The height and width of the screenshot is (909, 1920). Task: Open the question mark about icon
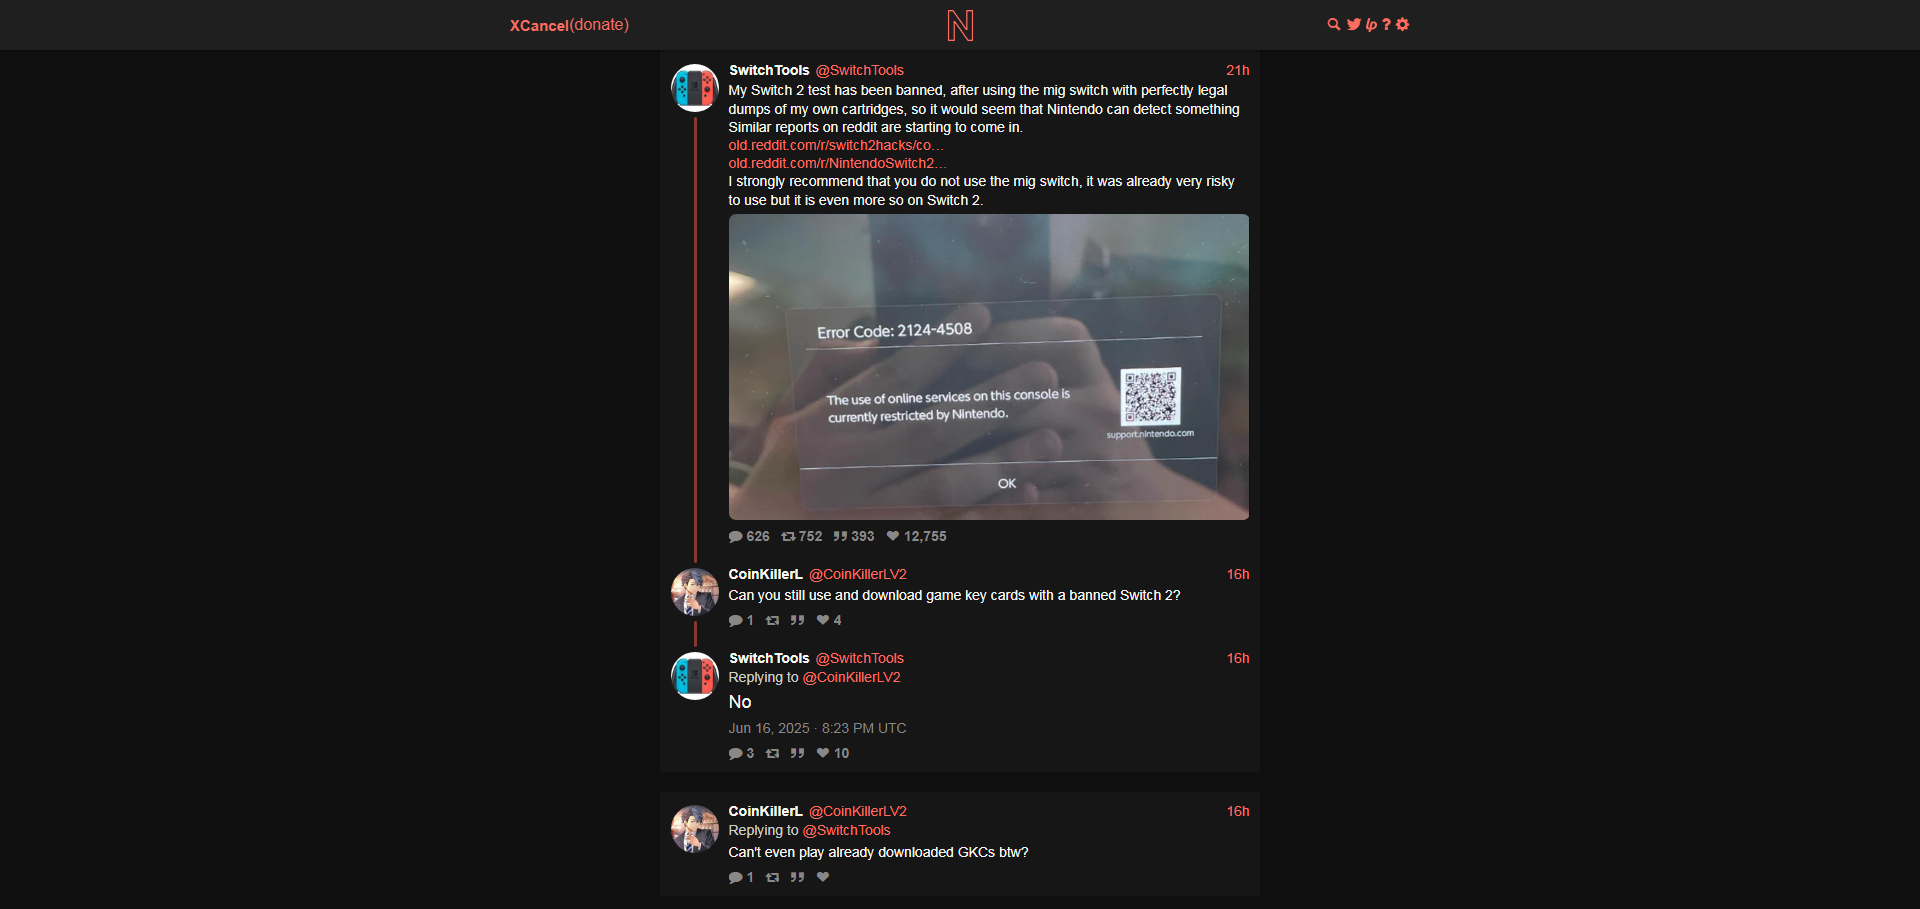pyautogui.click(x=1386, y=24)
